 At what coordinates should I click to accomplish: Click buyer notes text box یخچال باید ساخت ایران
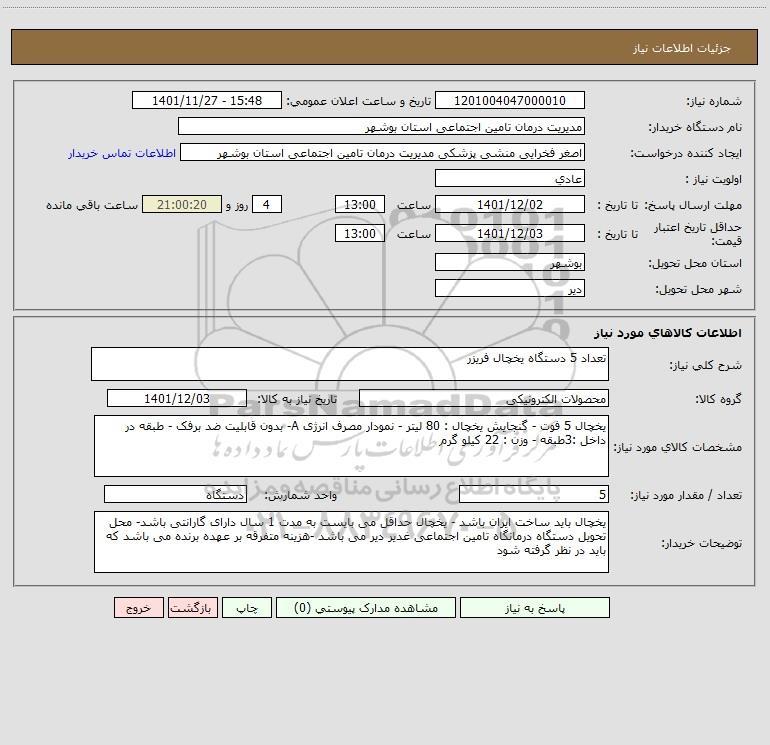351,542
